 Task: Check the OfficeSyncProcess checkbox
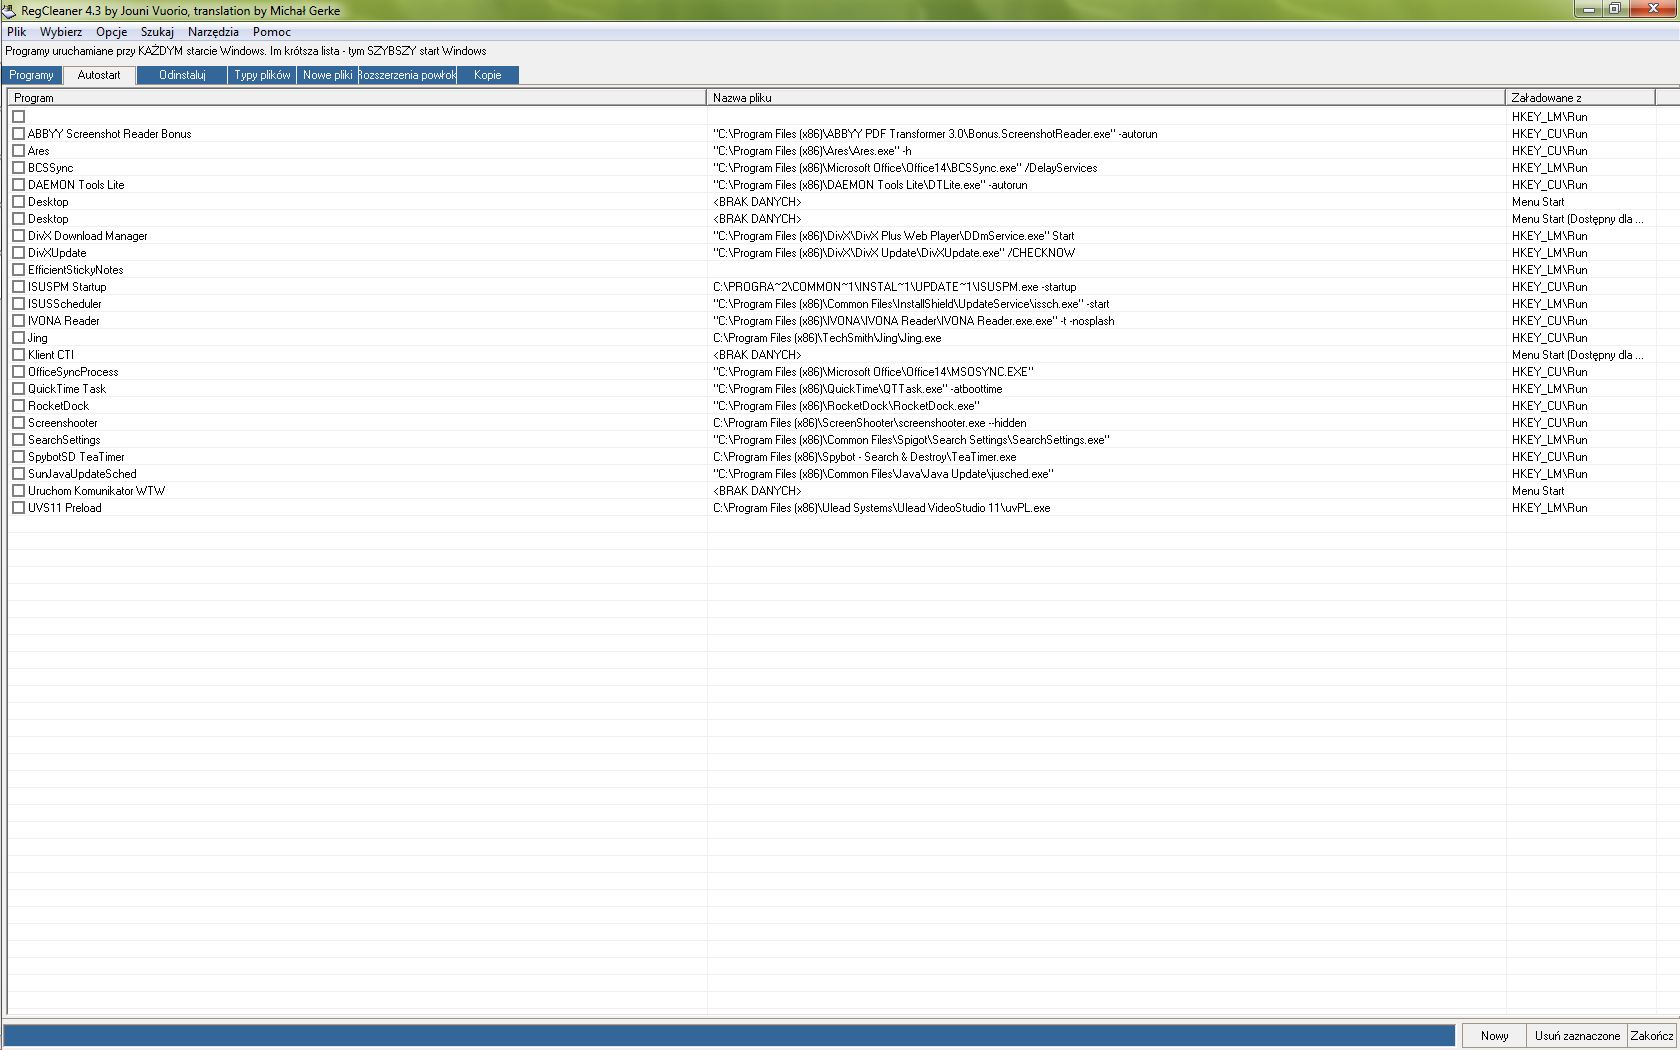[x=18, y=372]
